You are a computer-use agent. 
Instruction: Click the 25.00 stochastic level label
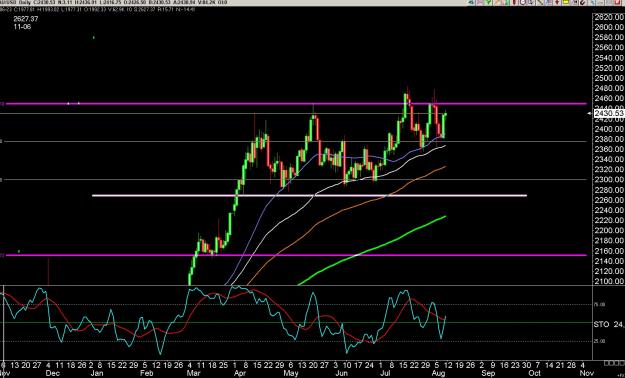[599, 341]
